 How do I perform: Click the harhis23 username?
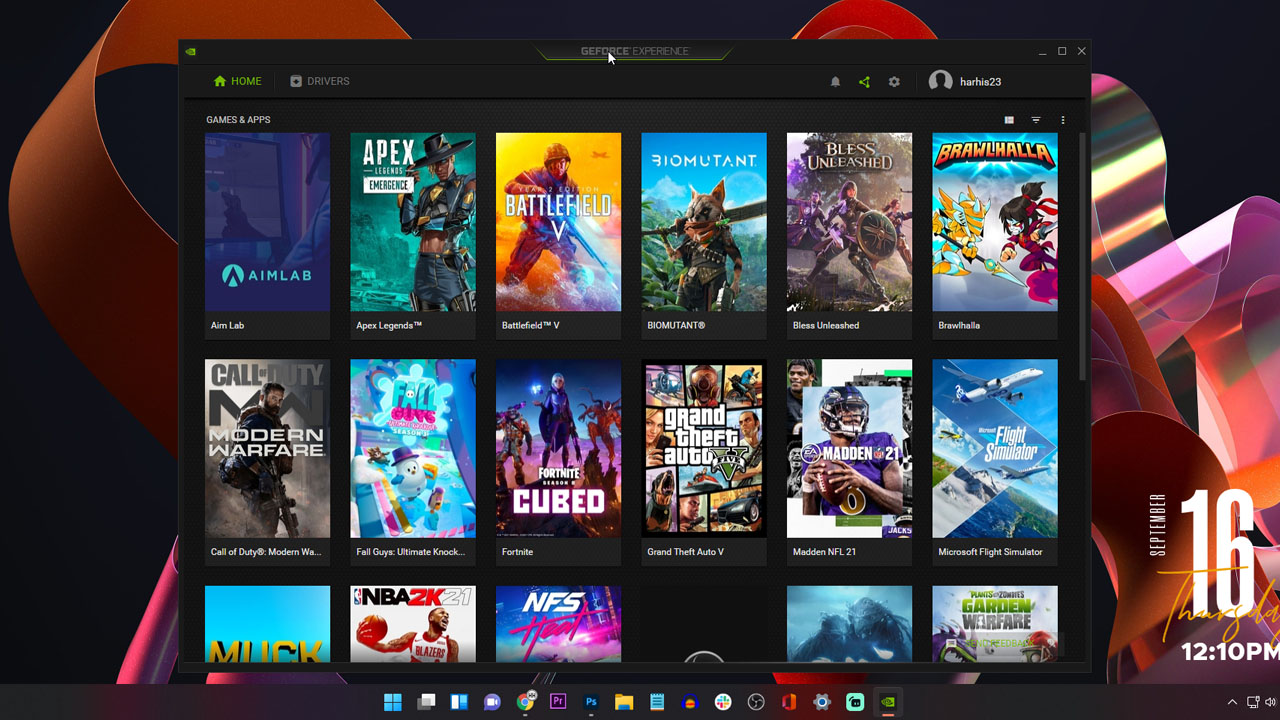980,82
